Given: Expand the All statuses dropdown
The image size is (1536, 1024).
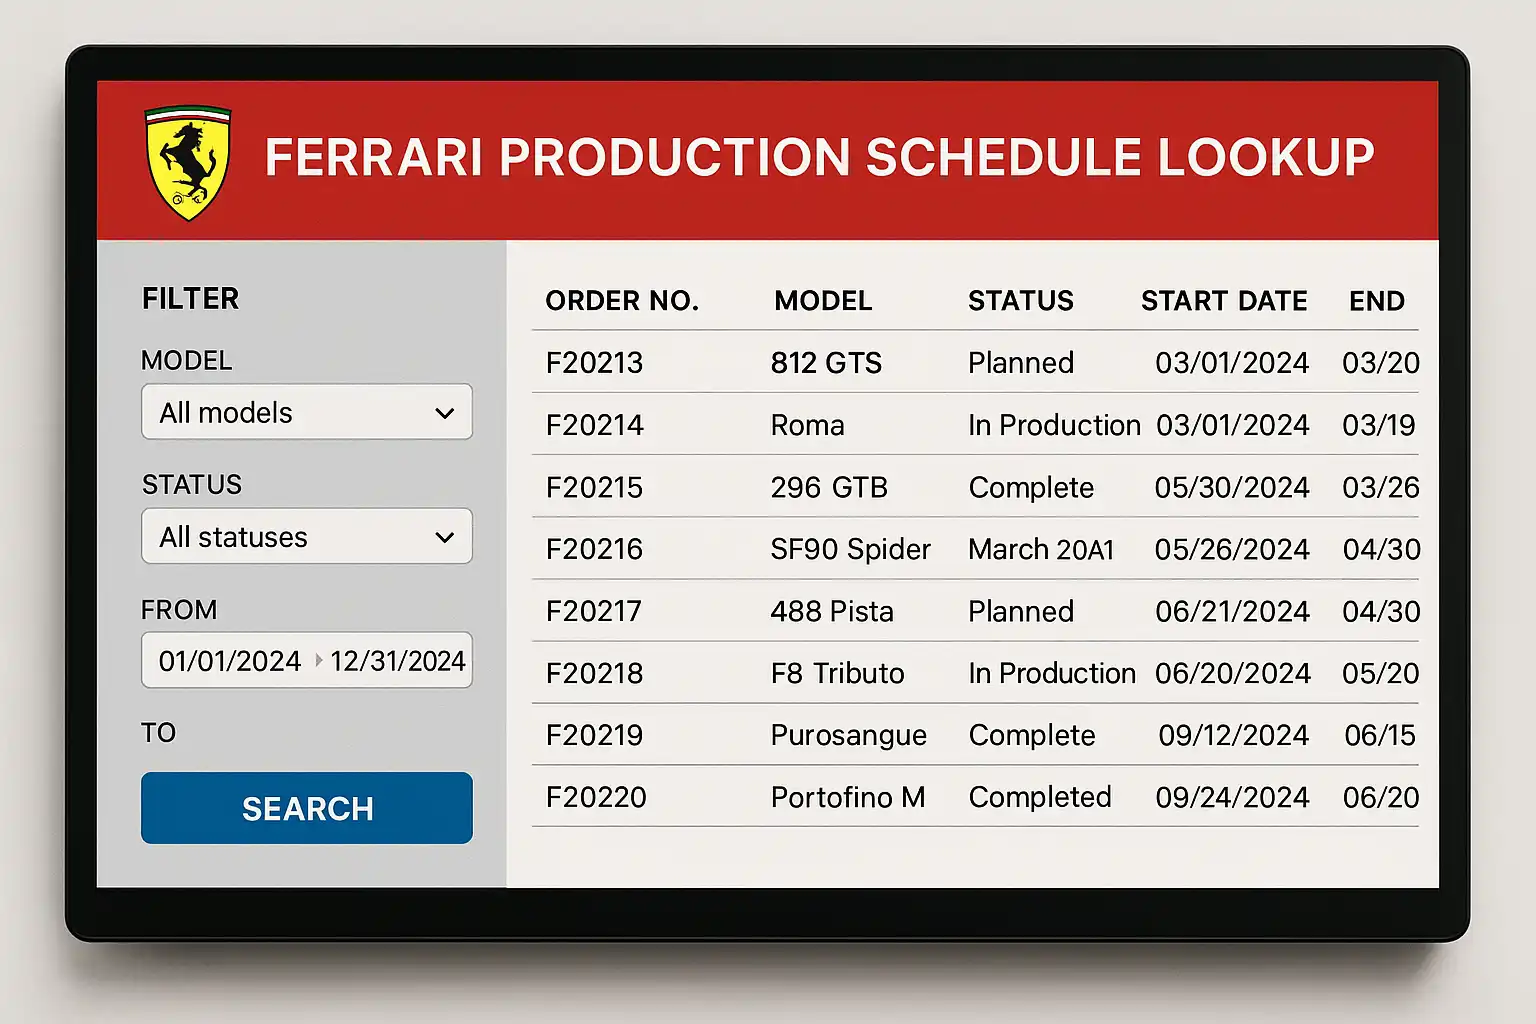Looking at the screenshot, I should pyautogui.click(x=306, y=537).
